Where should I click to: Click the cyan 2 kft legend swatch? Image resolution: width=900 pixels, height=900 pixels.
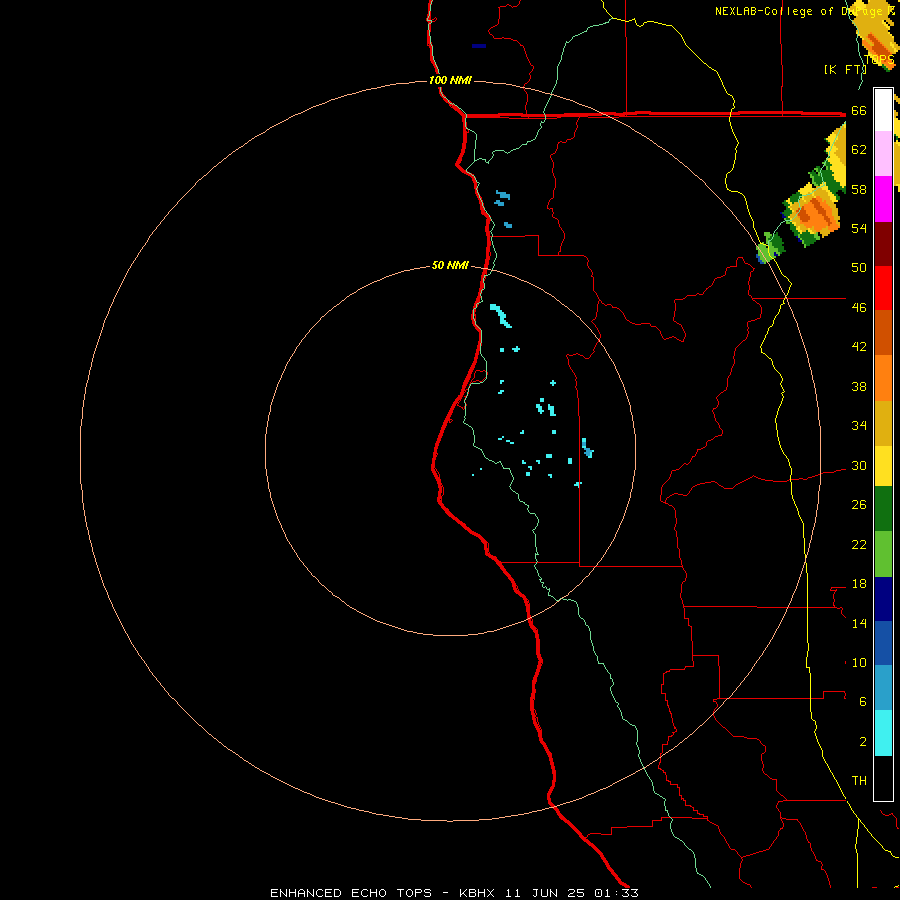tap(883, 733)
